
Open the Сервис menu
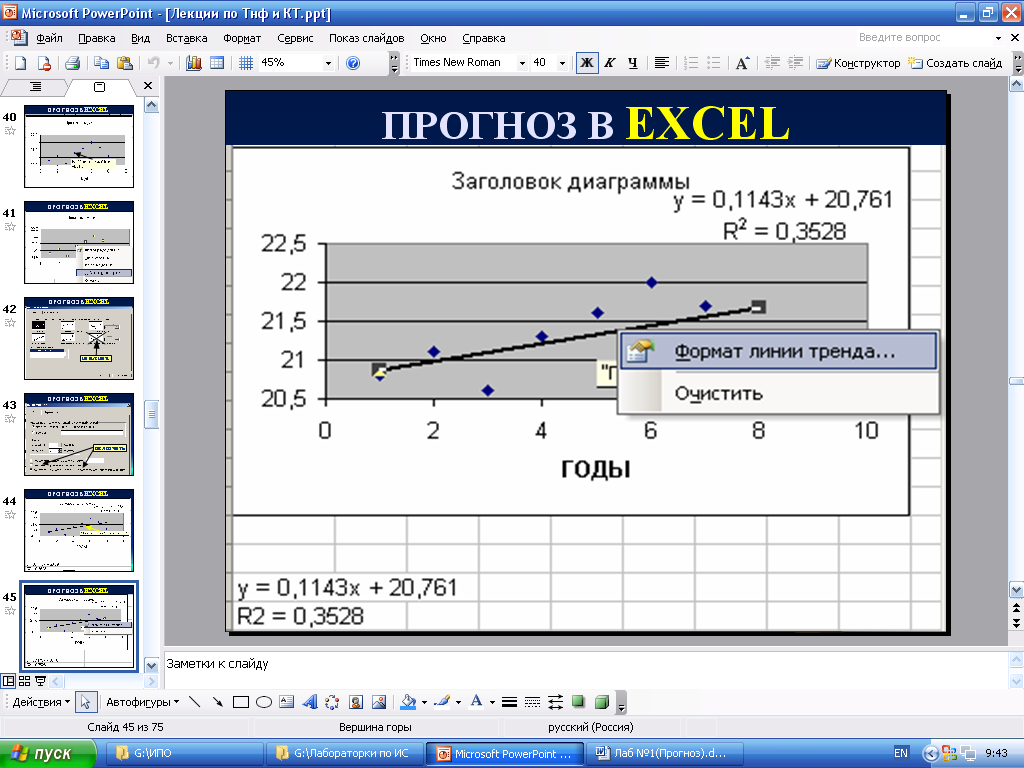point(295,38)
